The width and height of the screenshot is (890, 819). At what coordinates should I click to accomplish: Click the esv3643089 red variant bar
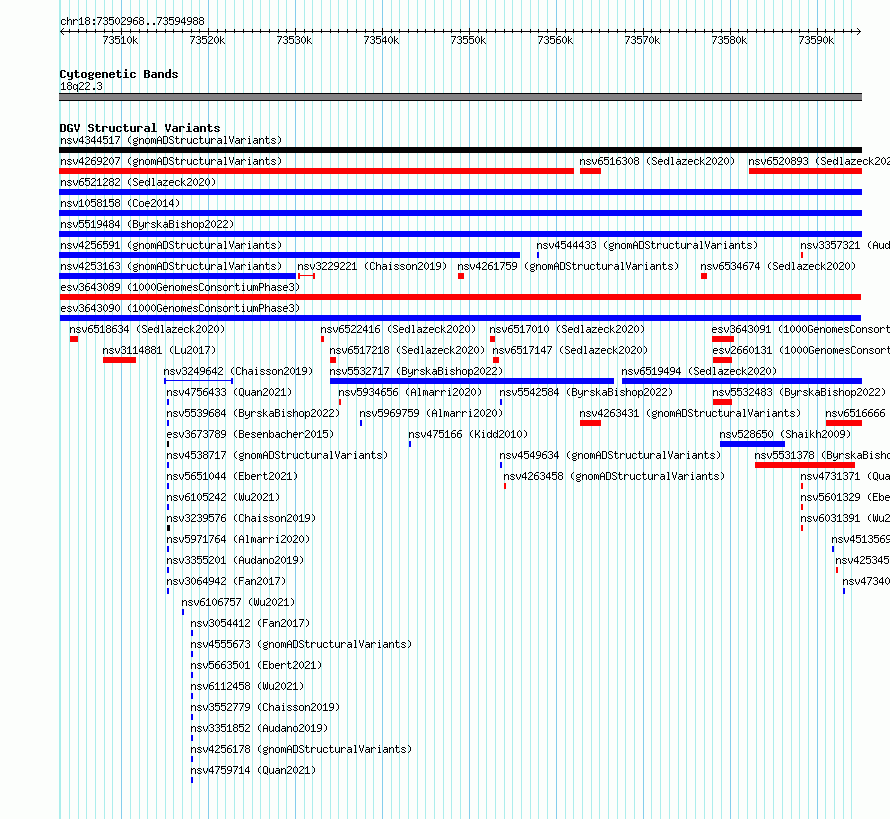click(460, 297)
